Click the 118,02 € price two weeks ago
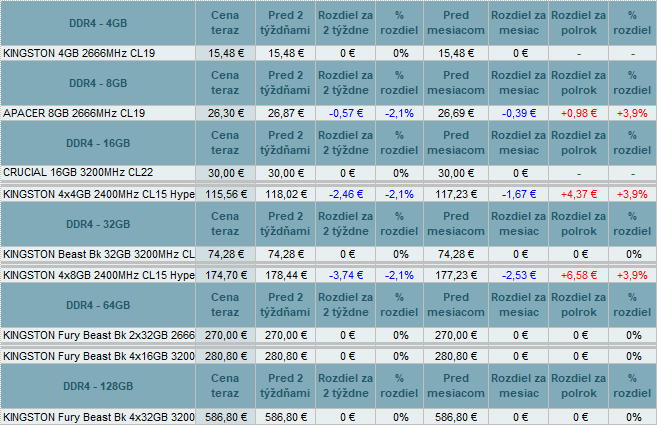The image size is (657, 425). pos(285,194)
